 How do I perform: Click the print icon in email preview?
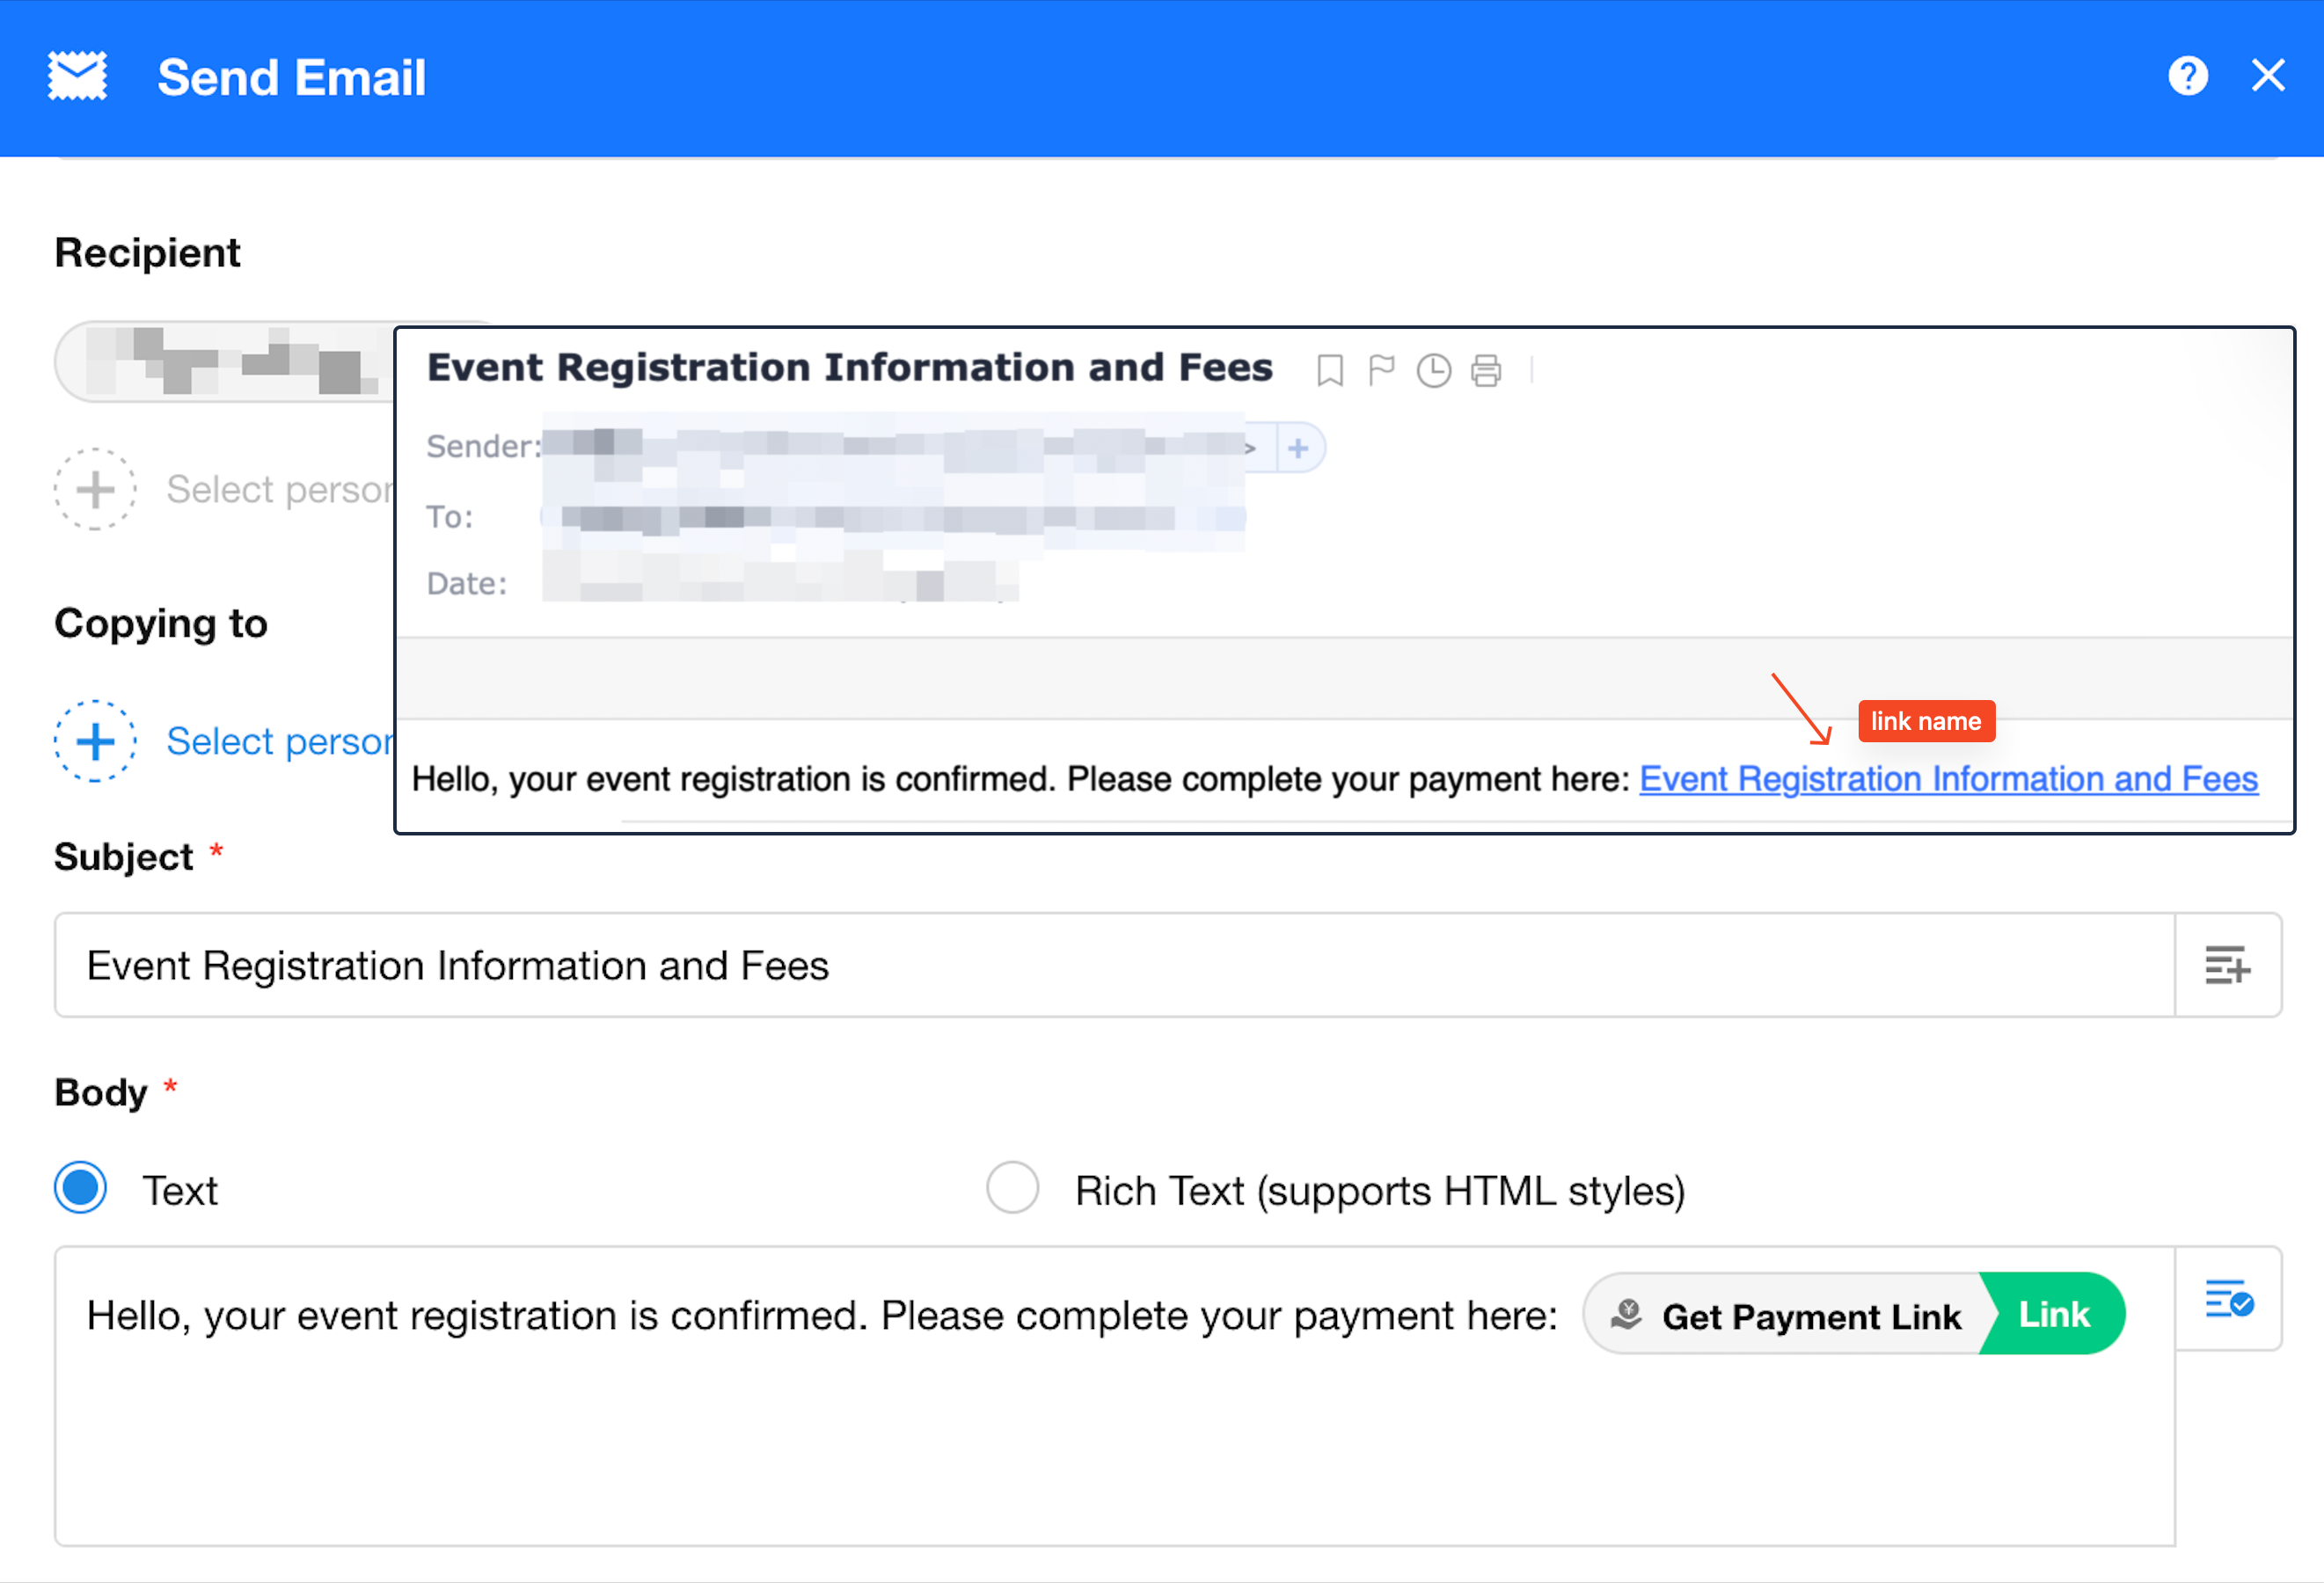click(x=1485, y=370)
